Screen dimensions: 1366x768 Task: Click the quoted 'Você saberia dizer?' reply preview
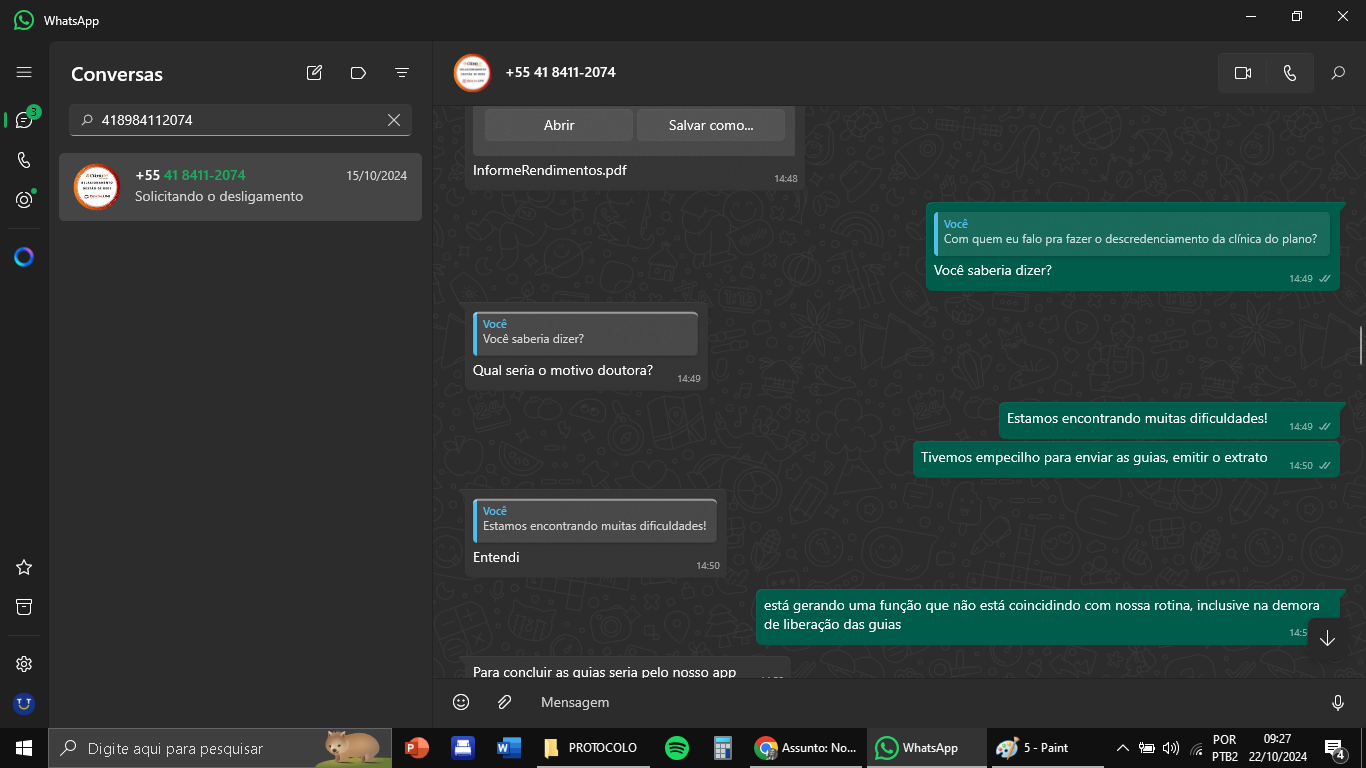click(586, 333)
